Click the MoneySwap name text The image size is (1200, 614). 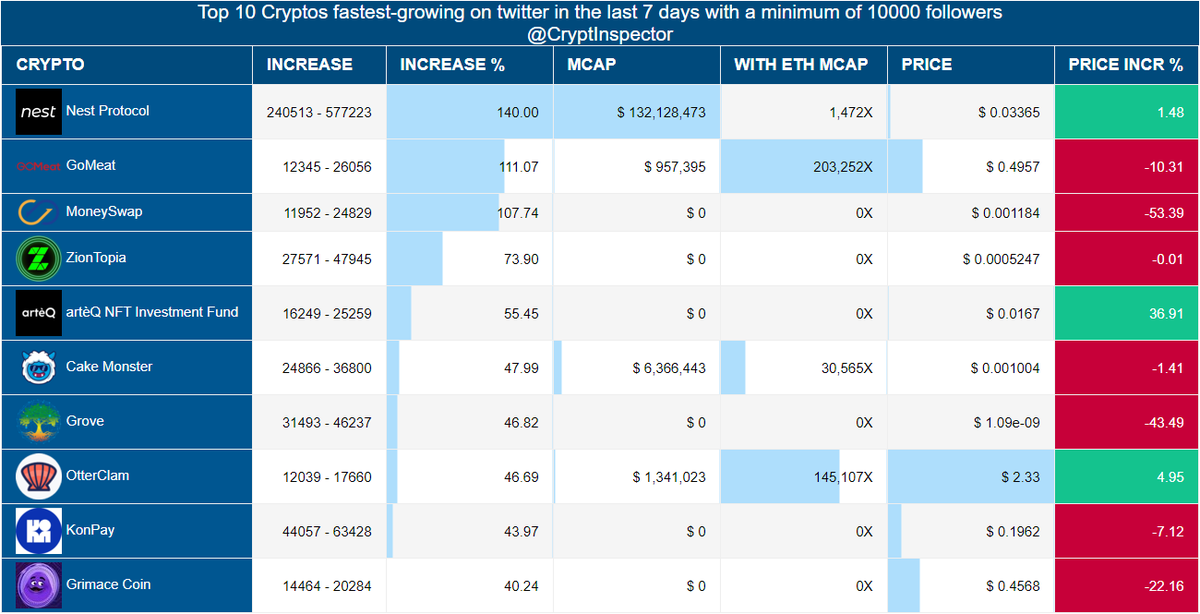click(x=106, y=213)
